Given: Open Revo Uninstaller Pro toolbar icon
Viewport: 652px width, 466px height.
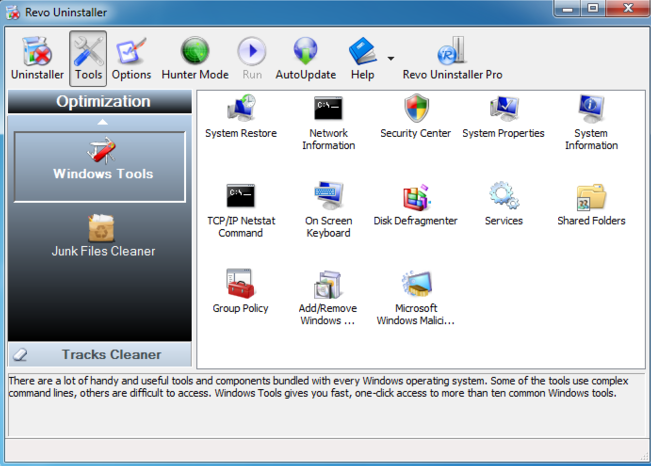Looking at the screenshot, I should coord(452,51).
